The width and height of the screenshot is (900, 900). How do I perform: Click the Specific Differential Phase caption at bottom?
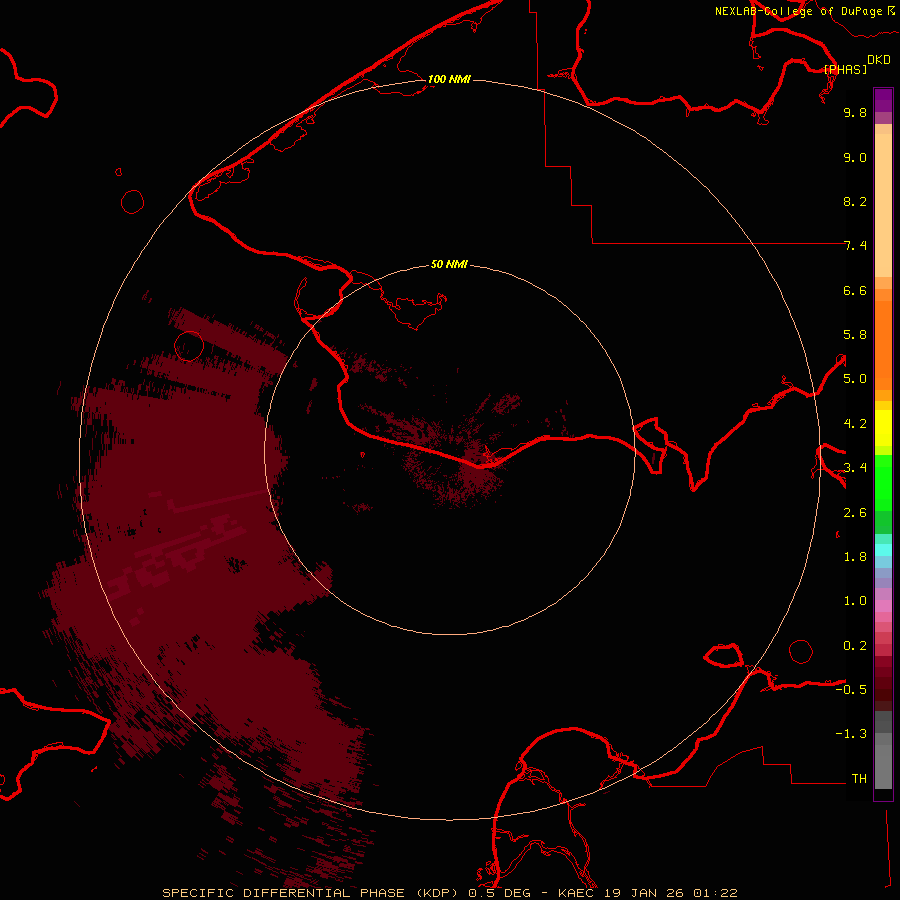tap(450, 893)
